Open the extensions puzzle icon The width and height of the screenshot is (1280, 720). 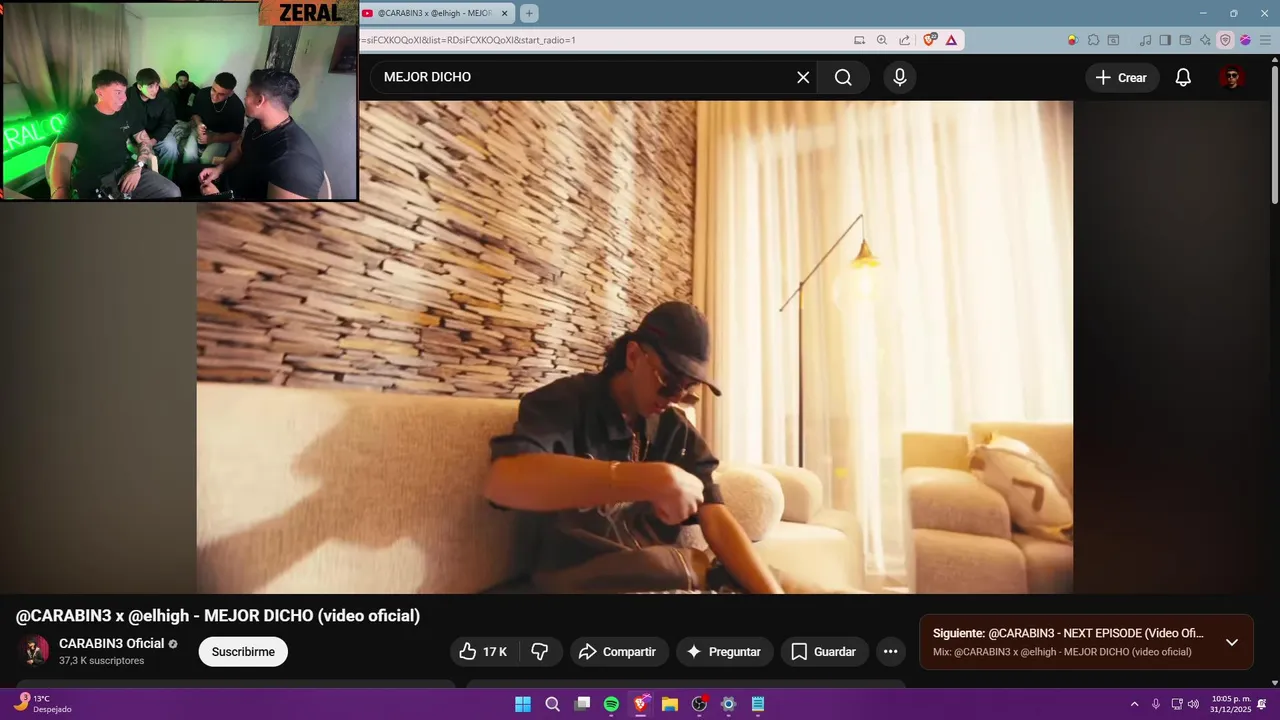pos(1093,40)
